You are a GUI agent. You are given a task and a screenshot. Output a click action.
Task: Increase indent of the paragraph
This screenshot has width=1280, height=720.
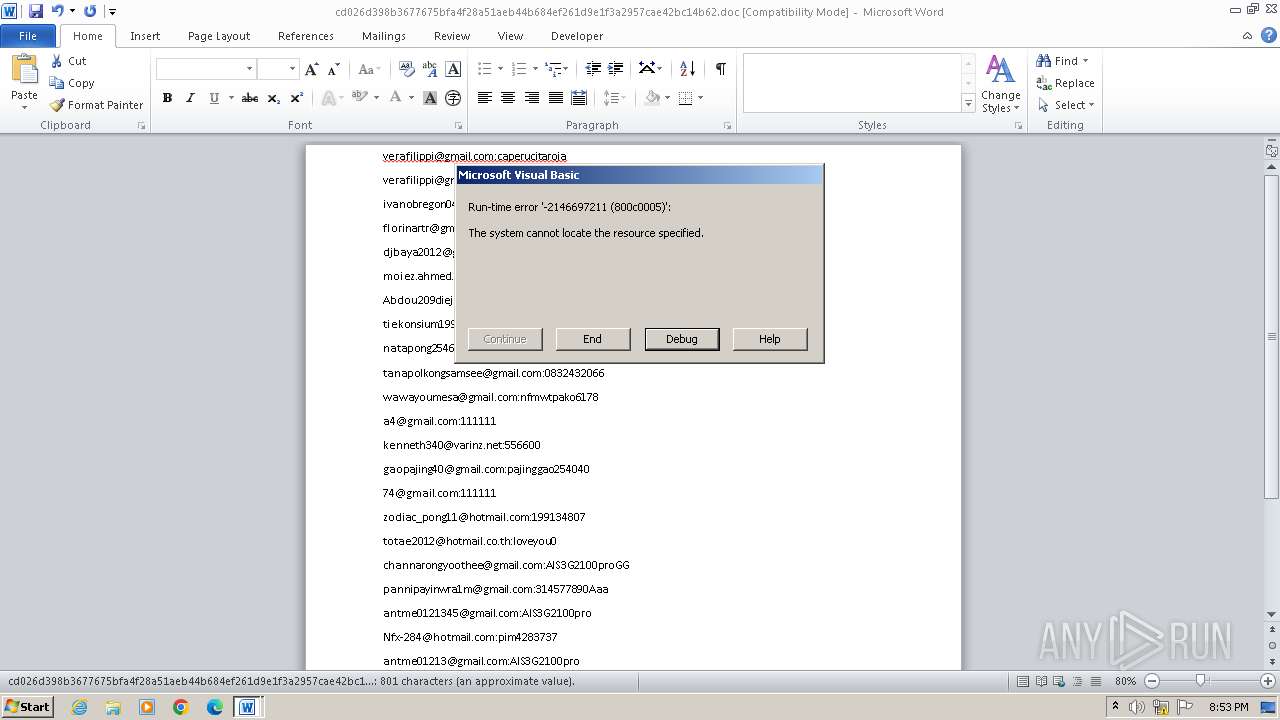(616, 69)
